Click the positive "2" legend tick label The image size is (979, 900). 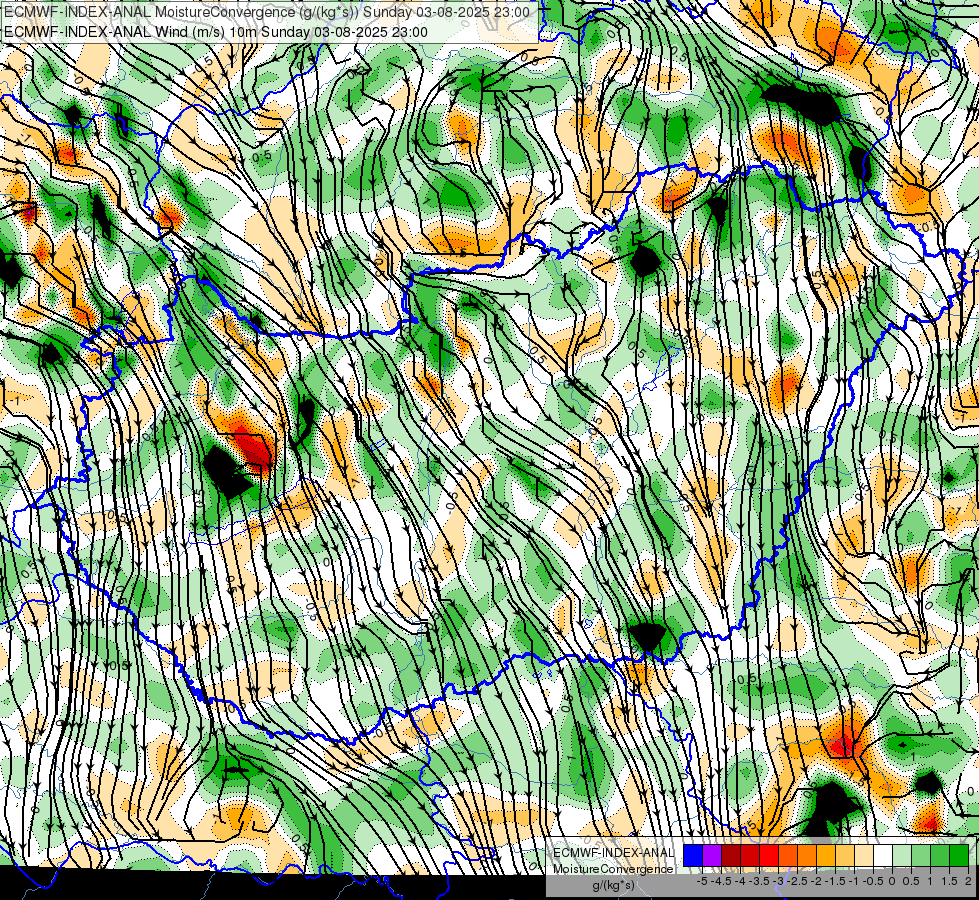tap(968, 881)
